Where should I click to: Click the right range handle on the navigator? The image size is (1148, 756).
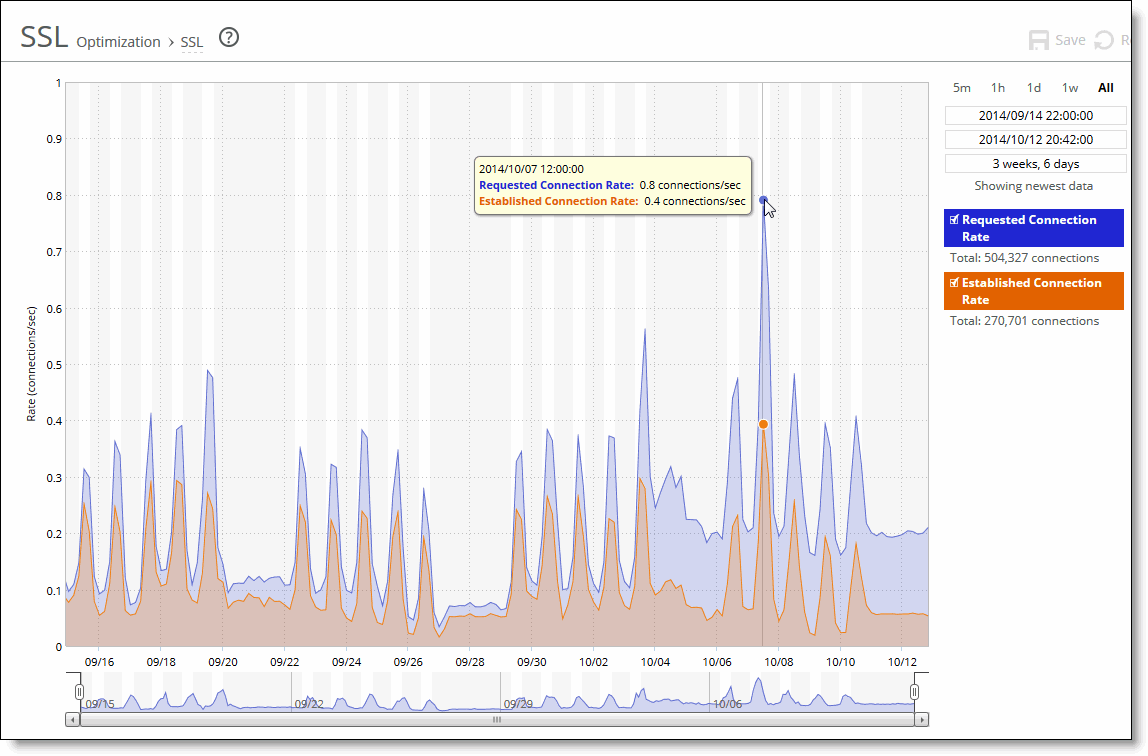pos(914,692)
